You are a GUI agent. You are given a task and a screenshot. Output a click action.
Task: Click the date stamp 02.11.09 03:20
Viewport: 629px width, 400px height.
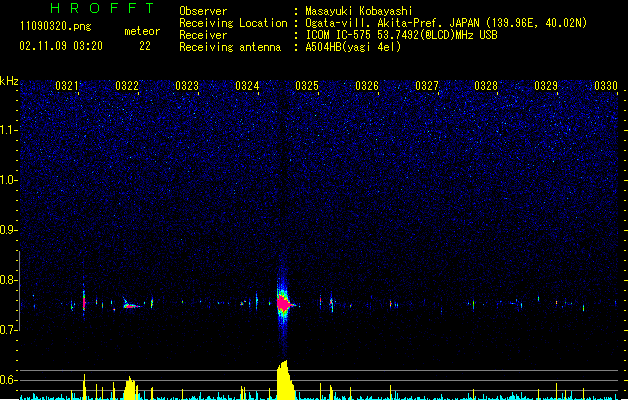point(61,46)
